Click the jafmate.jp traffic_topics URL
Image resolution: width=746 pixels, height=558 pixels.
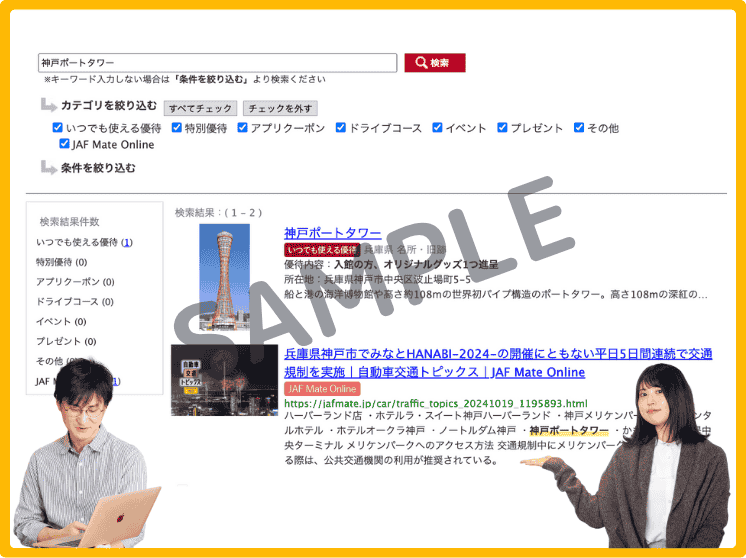click(x=436, y=403)
